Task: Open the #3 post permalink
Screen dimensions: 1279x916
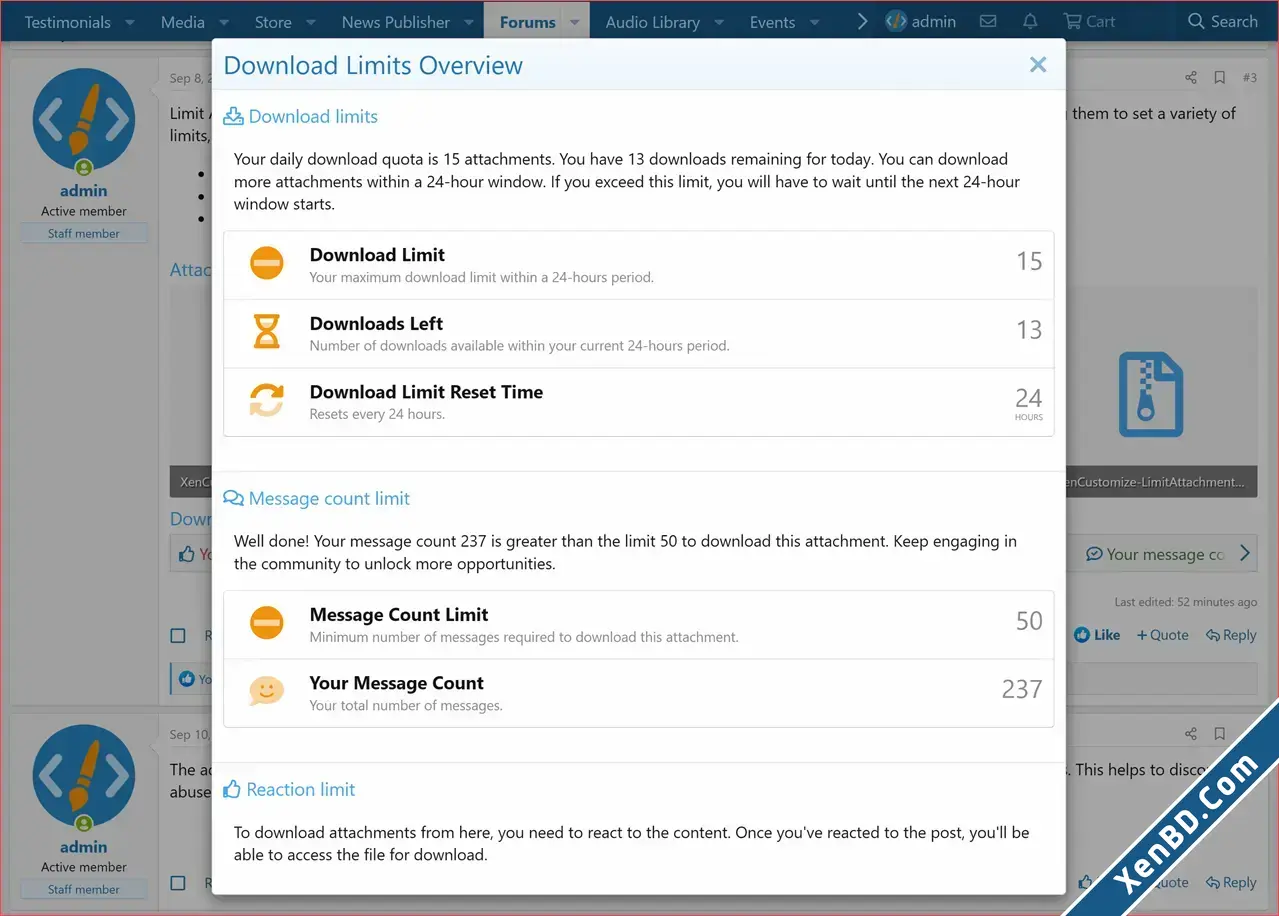Action: click(x=1250, y=78)
